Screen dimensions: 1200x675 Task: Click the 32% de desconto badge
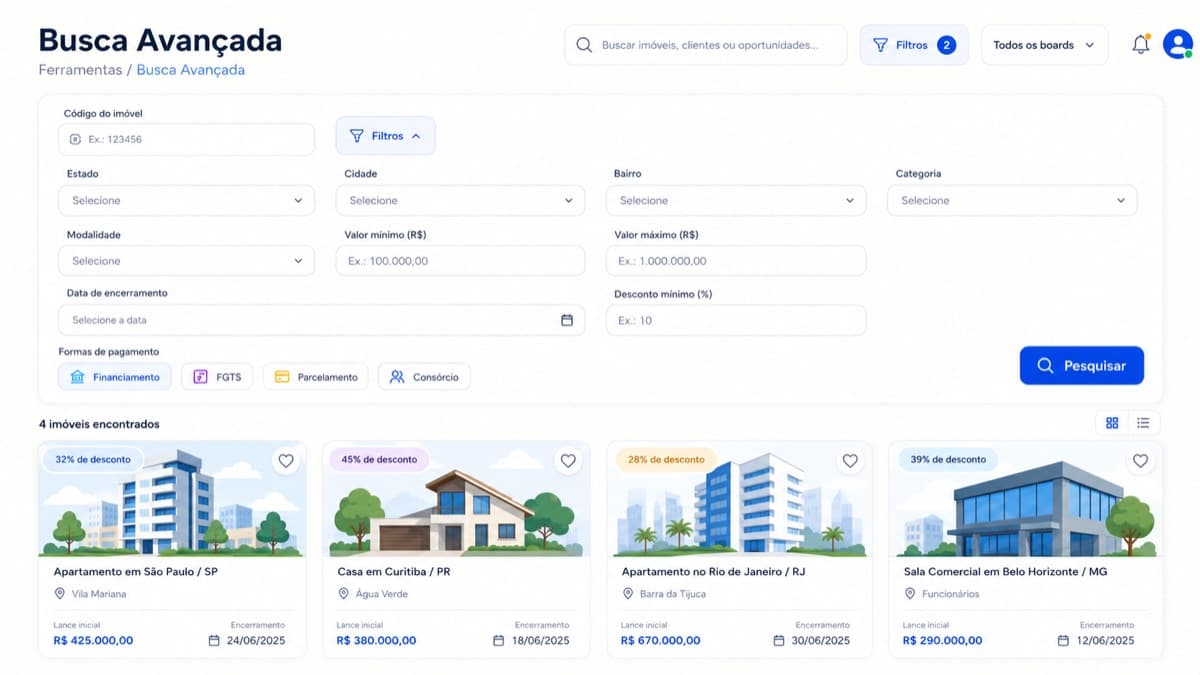click(x=93, y=459)
